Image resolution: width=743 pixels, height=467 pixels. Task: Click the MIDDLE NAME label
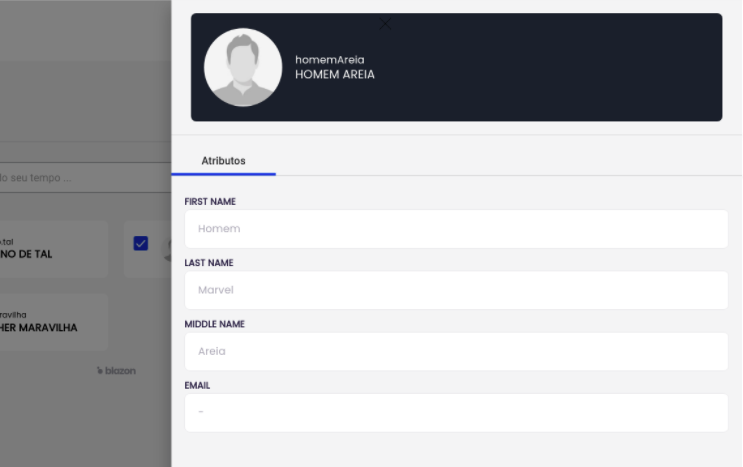point(214,324)
